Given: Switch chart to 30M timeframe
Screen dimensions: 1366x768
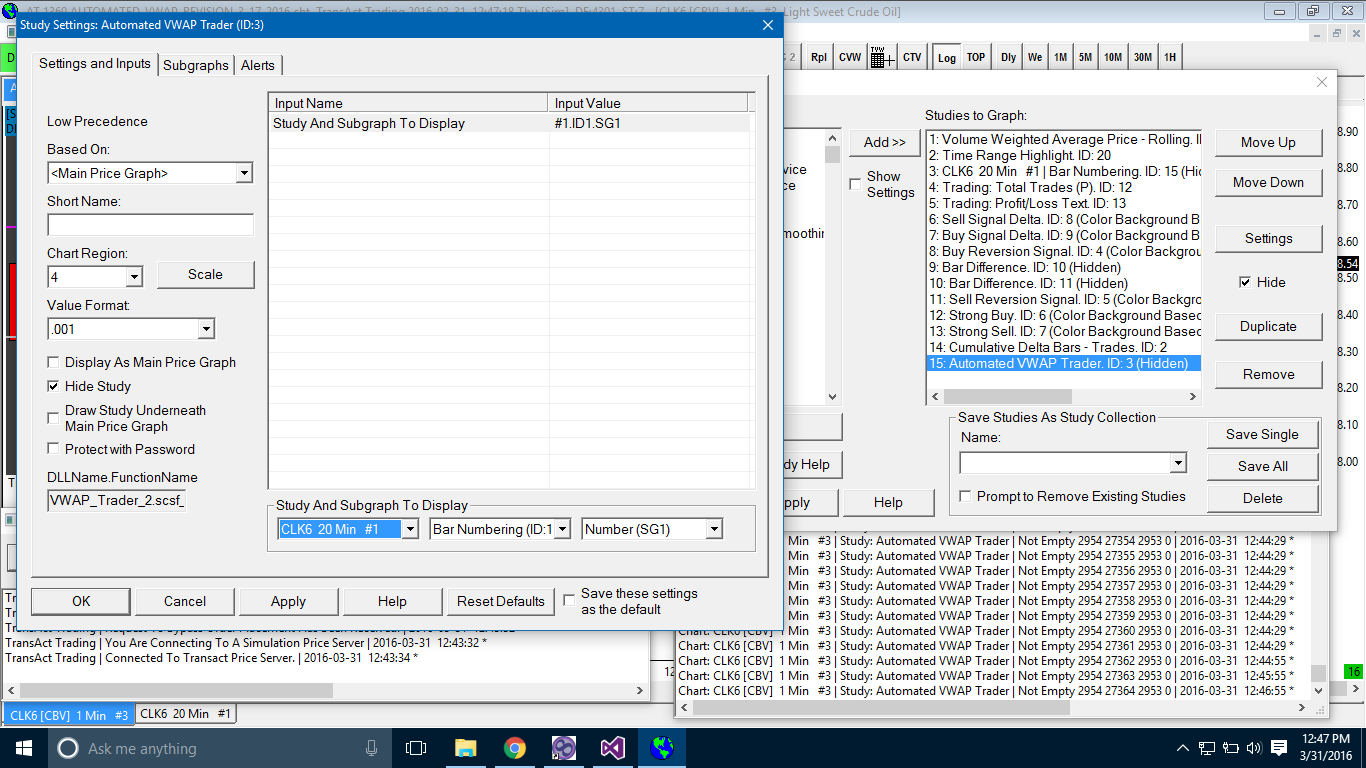Looking at the screenshot, I should click(x=1142, y=57).
